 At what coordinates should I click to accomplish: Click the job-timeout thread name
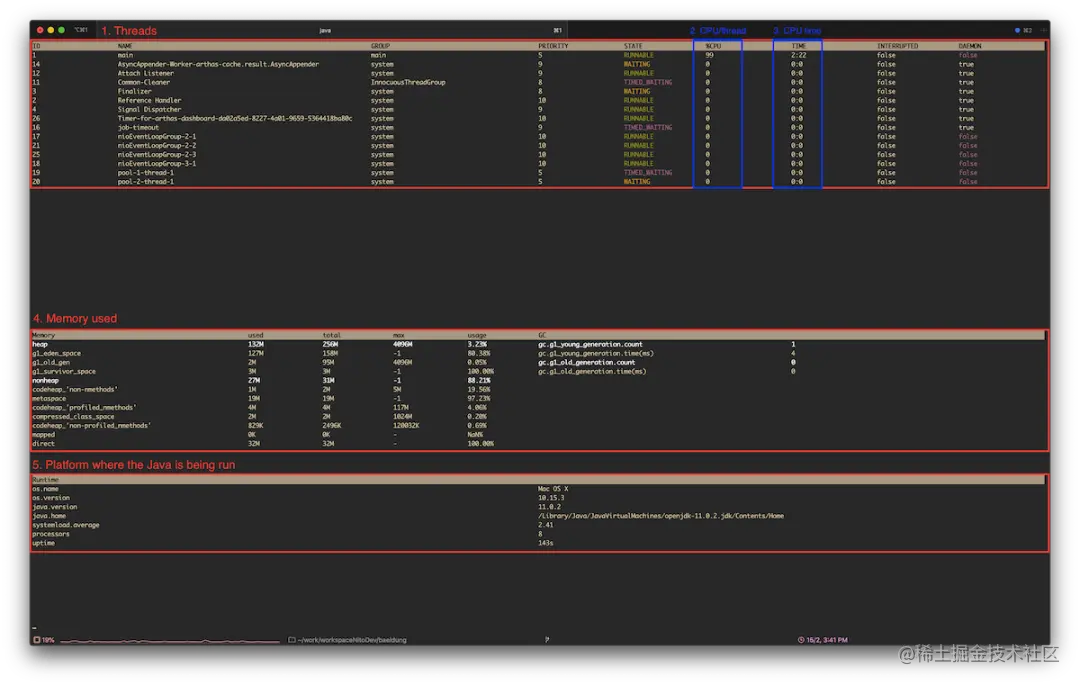click(x=138, y=127)
